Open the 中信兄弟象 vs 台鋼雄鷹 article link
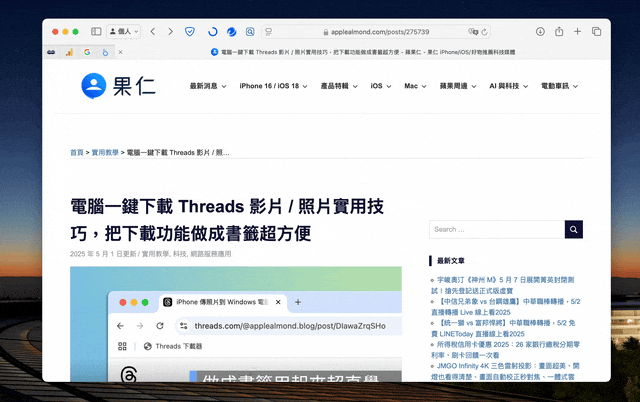Screen dimensions: 640x402 (x=506, y=307)
